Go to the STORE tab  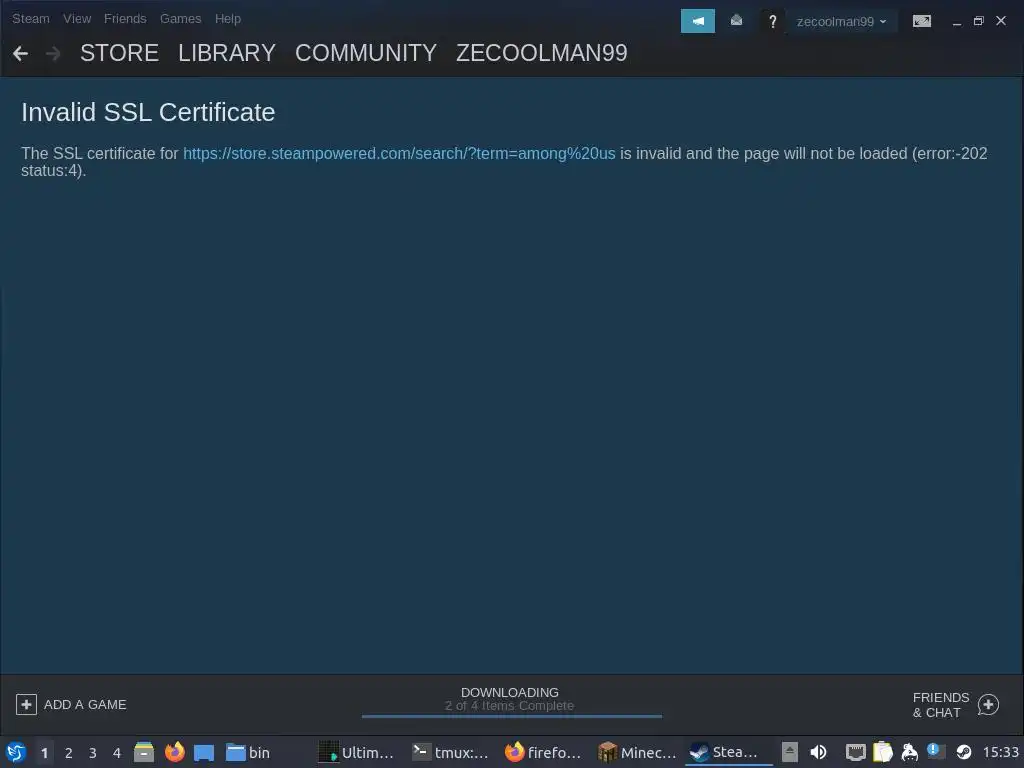click(120, 53)
